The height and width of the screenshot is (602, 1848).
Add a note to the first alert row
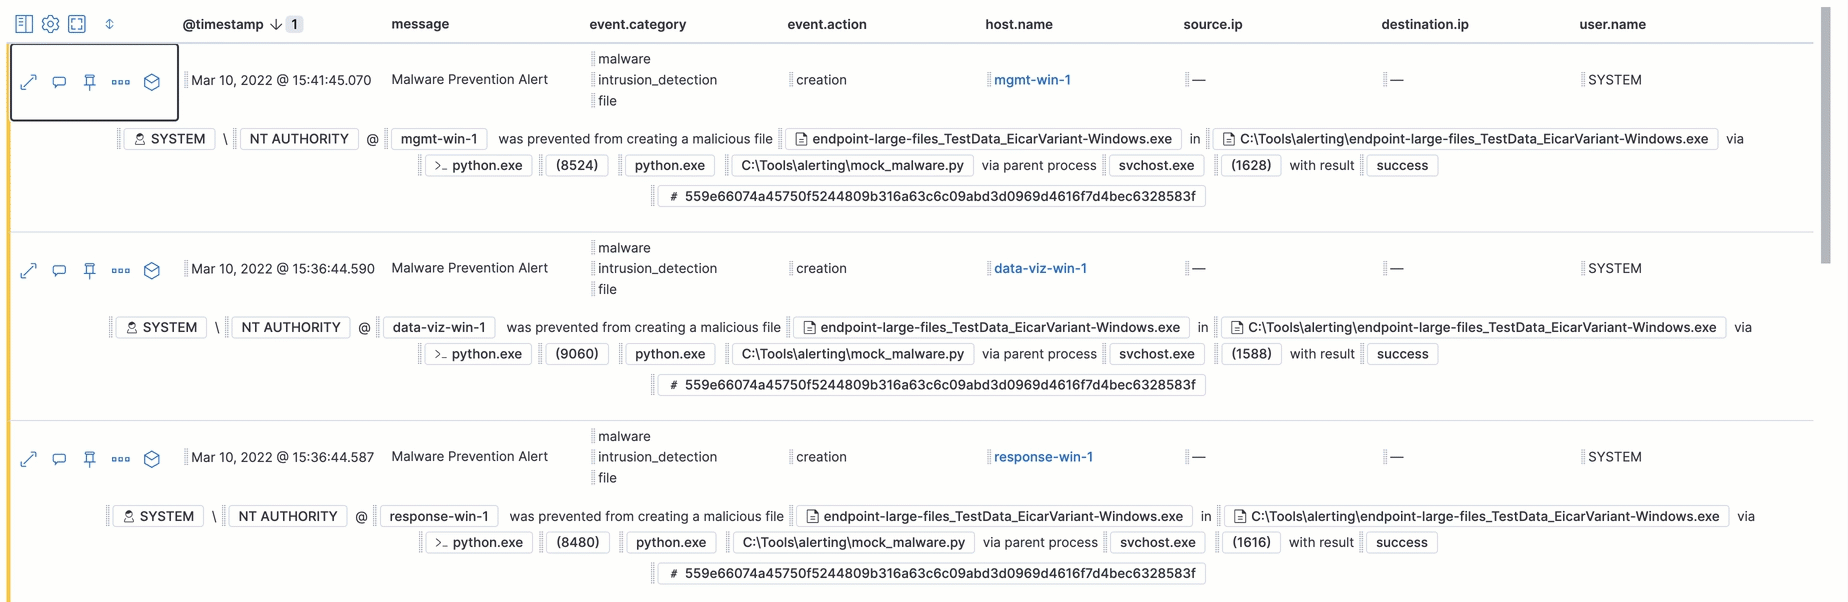59,82
